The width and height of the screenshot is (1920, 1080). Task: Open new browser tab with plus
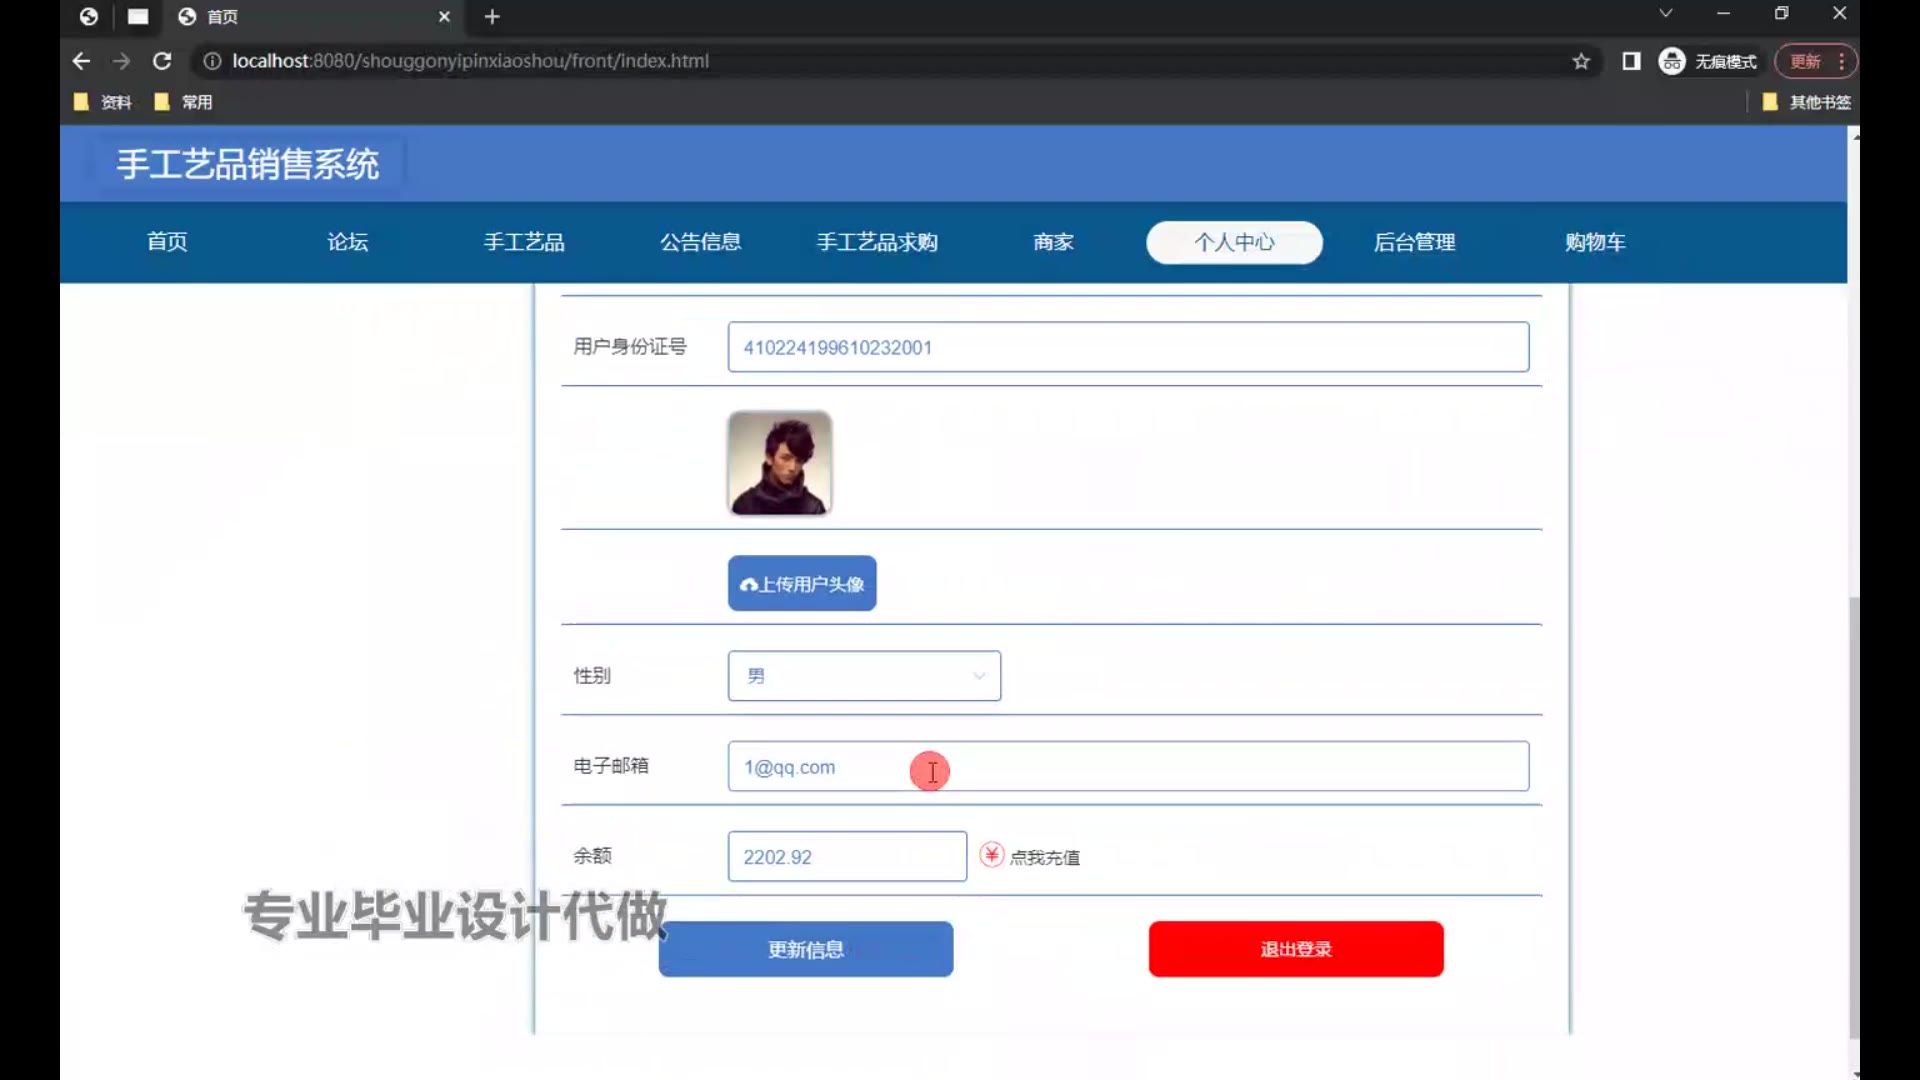pyautogui.click(x=492, y=17)
